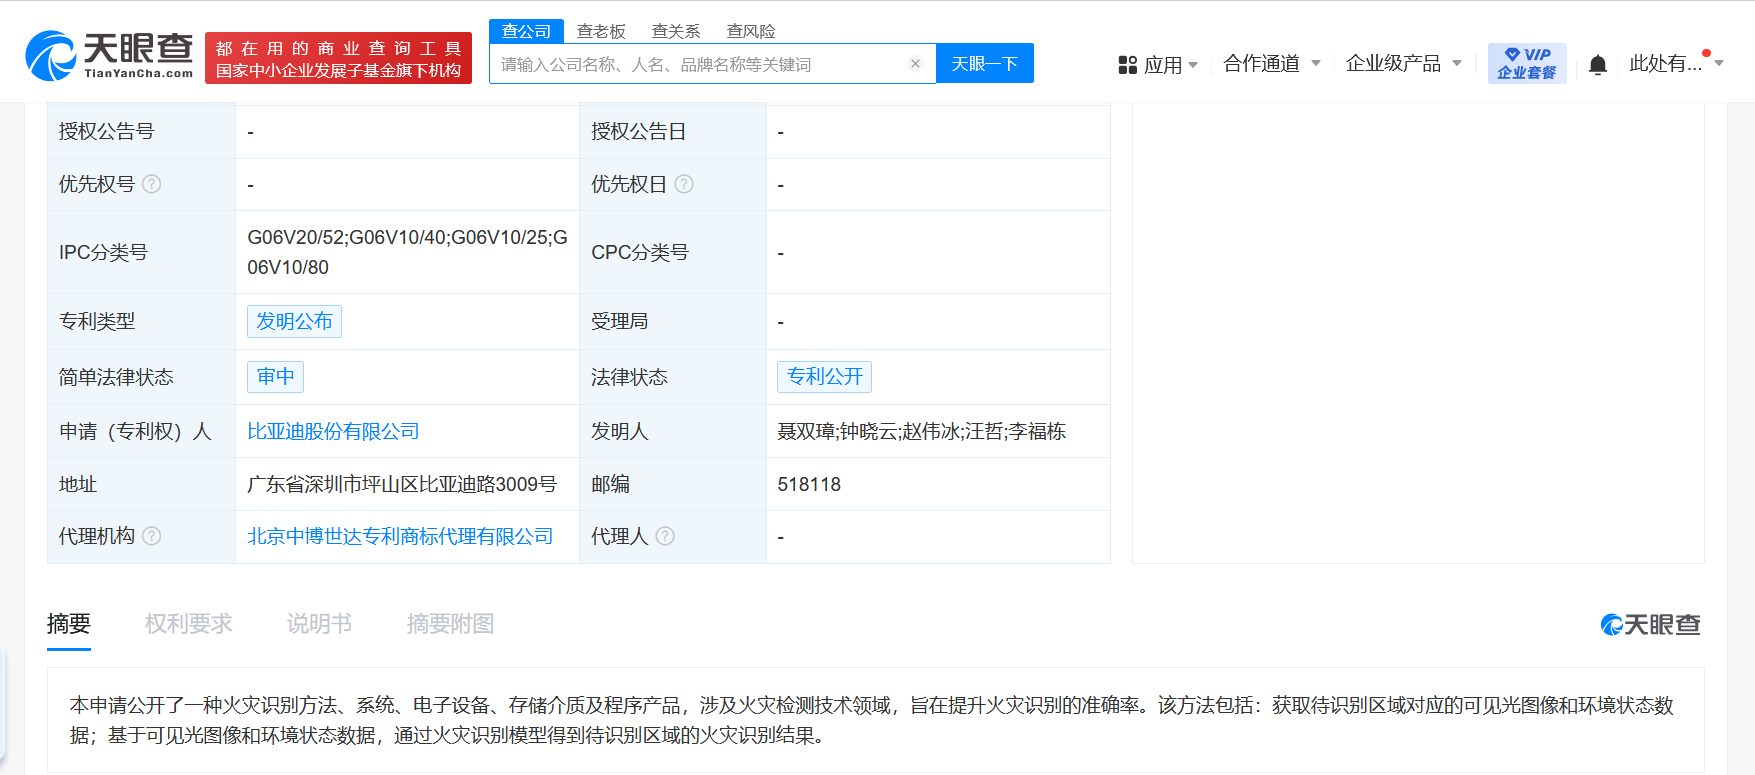This screenshot has width=1755, height=775.
Task: Select the 查老板 search tab
Action: tap(601, 31)
